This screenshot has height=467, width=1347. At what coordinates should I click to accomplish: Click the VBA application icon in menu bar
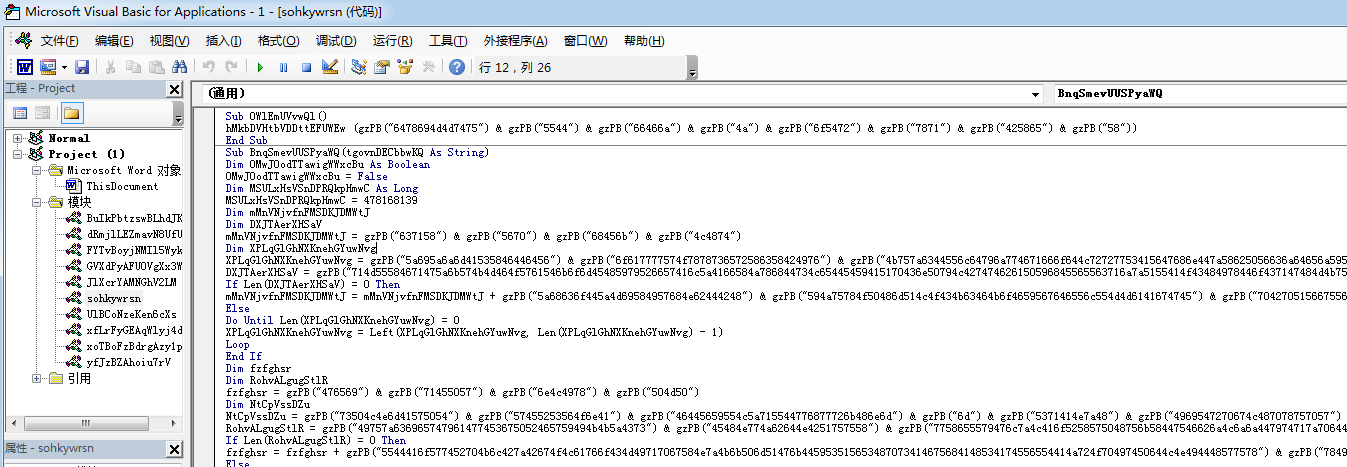[22, 41]
